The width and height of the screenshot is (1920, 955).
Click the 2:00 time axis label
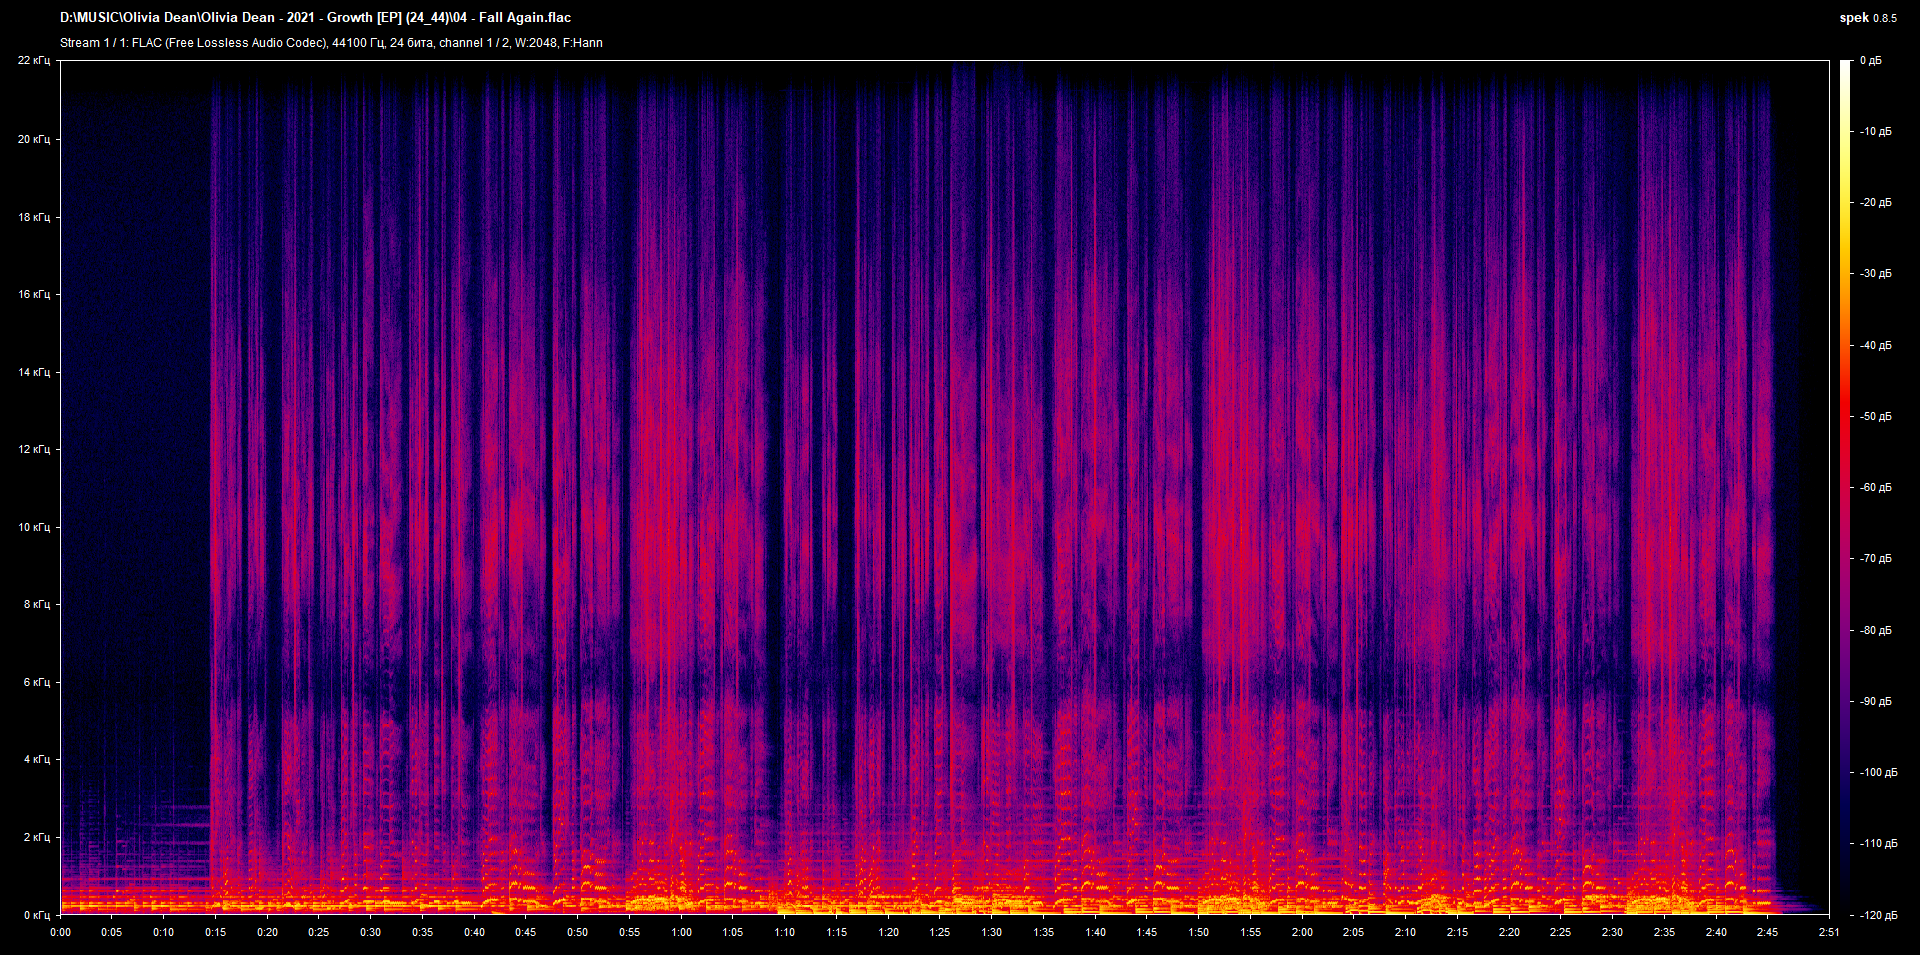[x=1302, y=932]
